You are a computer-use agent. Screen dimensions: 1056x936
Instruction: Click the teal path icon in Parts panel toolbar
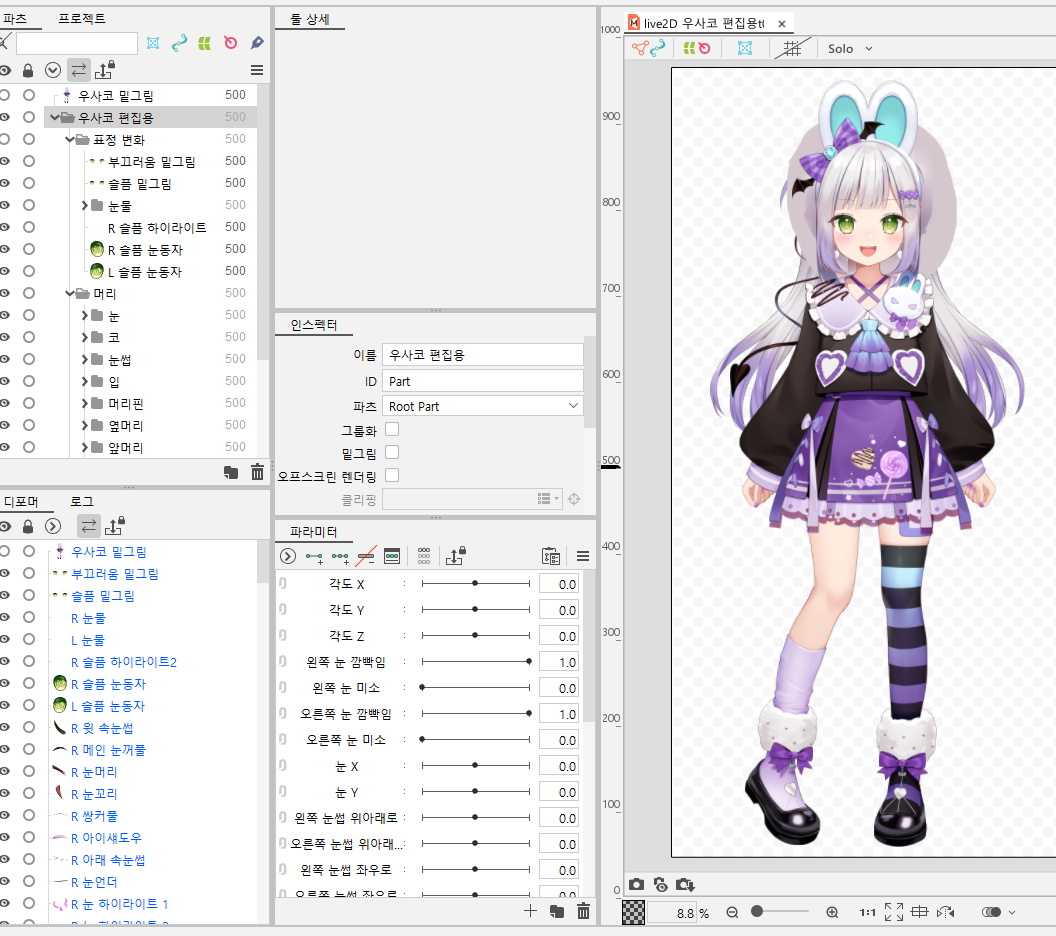(x=179, y=43)
